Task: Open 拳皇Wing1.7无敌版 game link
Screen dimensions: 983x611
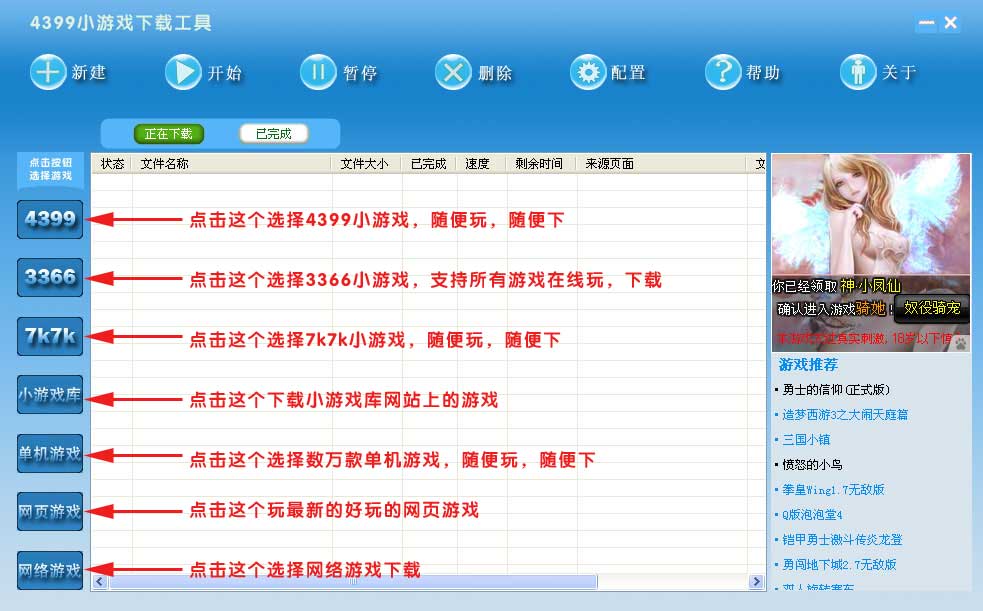Action: [833, 490]
